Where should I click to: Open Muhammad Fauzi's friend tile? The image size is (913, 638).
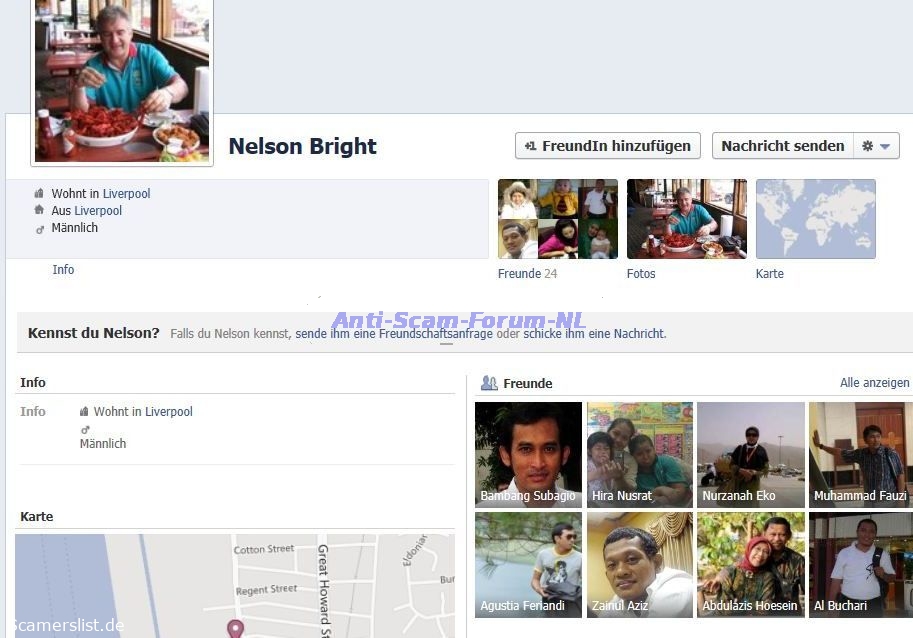click(860, 455)
